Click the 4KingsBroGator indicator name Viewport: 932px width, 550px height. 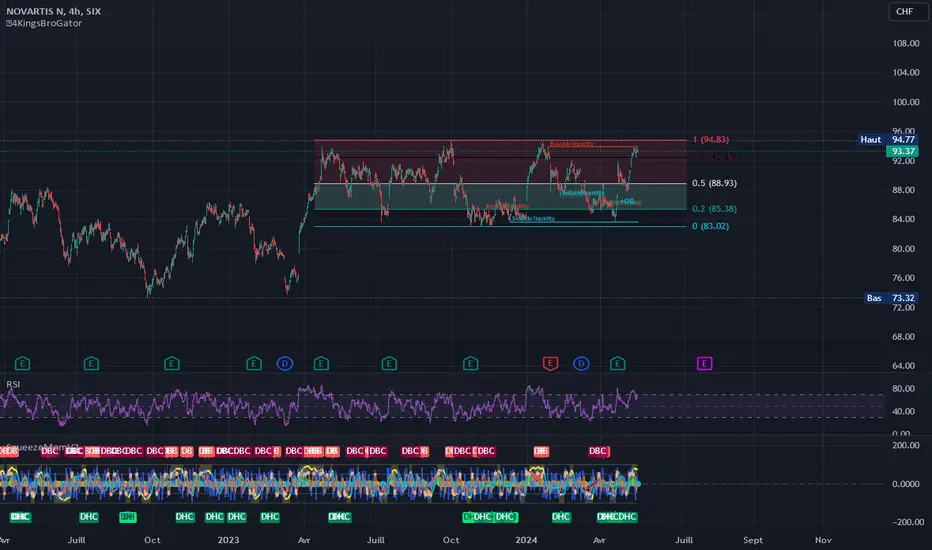click(44, 23)
